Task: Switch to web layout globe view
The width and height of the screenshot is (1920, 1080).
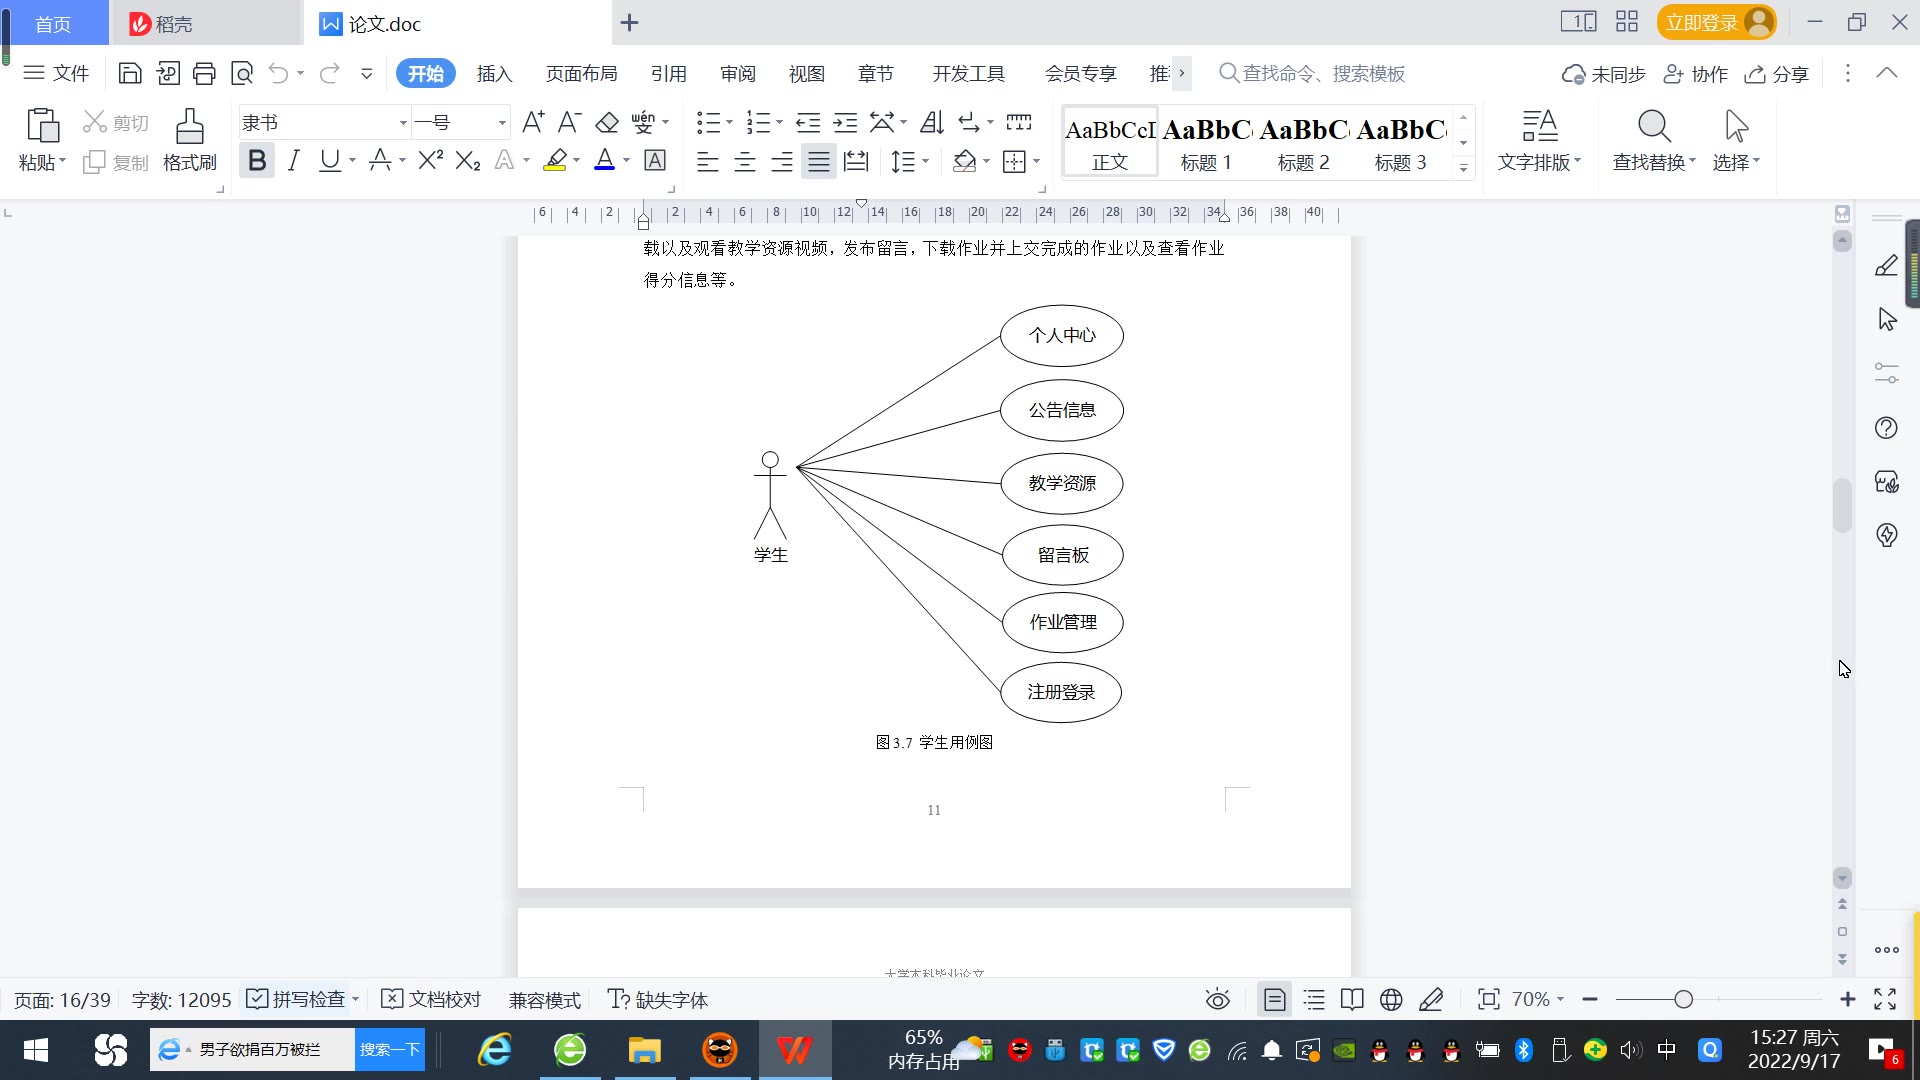Action: click(1391, 999)
